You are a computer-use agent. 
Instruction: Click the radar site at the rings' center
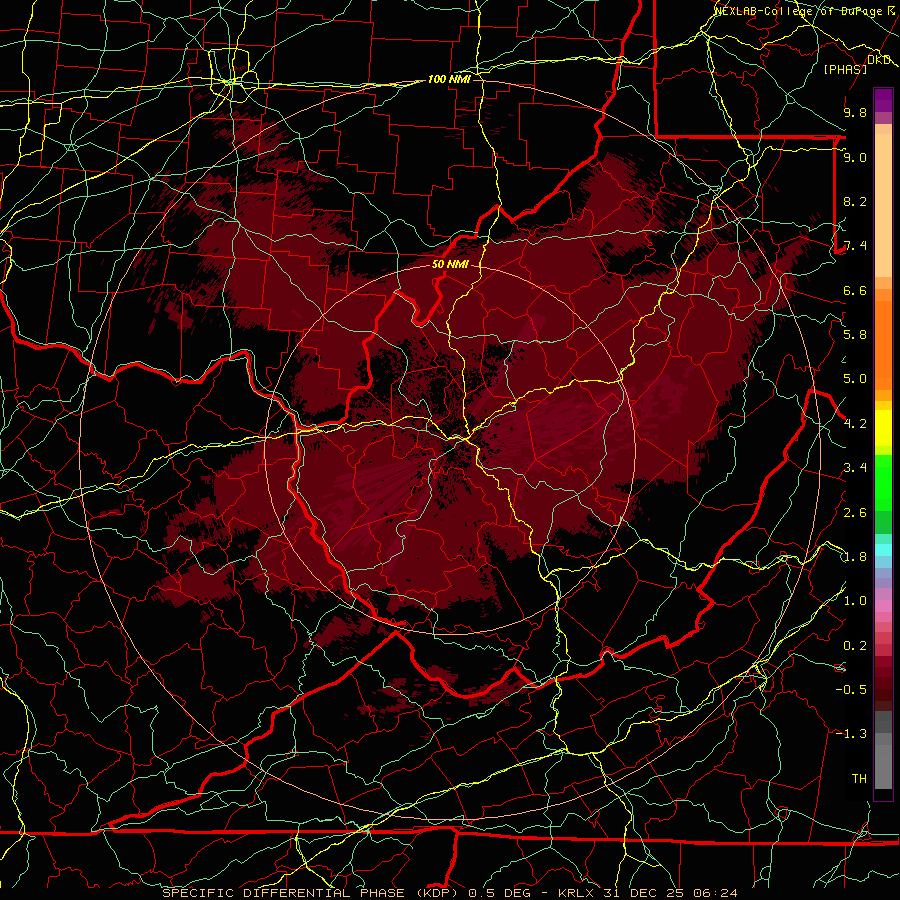click(451, 450)
